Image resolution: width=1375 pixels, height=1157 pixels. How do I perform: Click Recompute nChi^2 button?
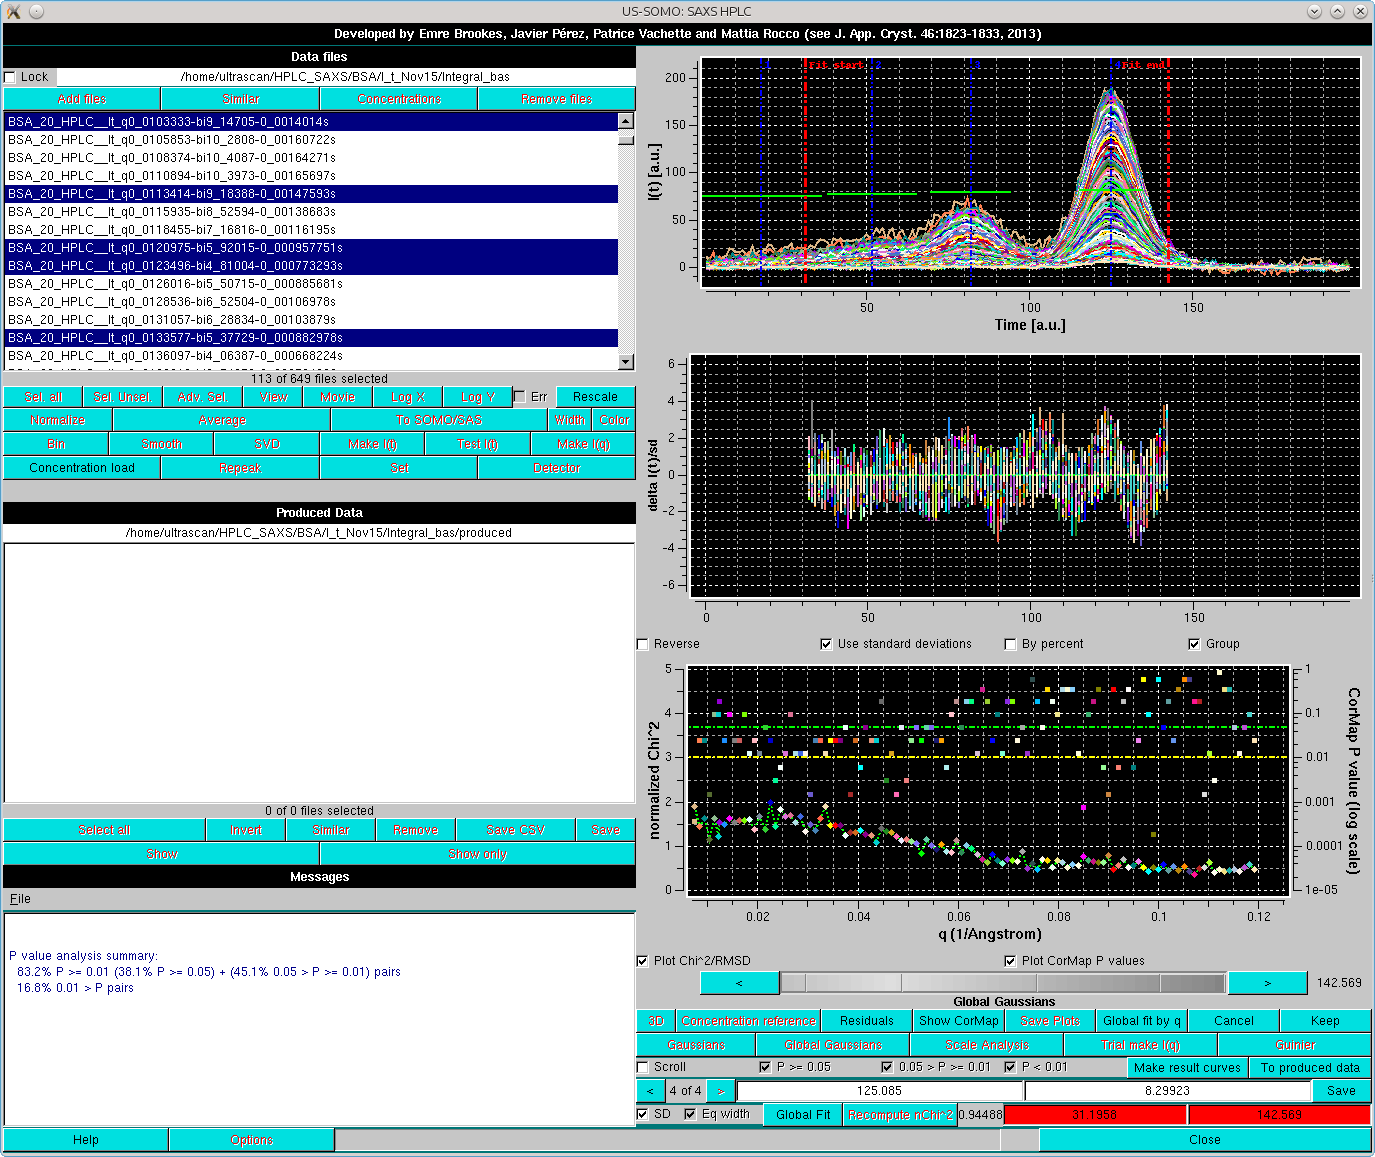point(900,1115)
